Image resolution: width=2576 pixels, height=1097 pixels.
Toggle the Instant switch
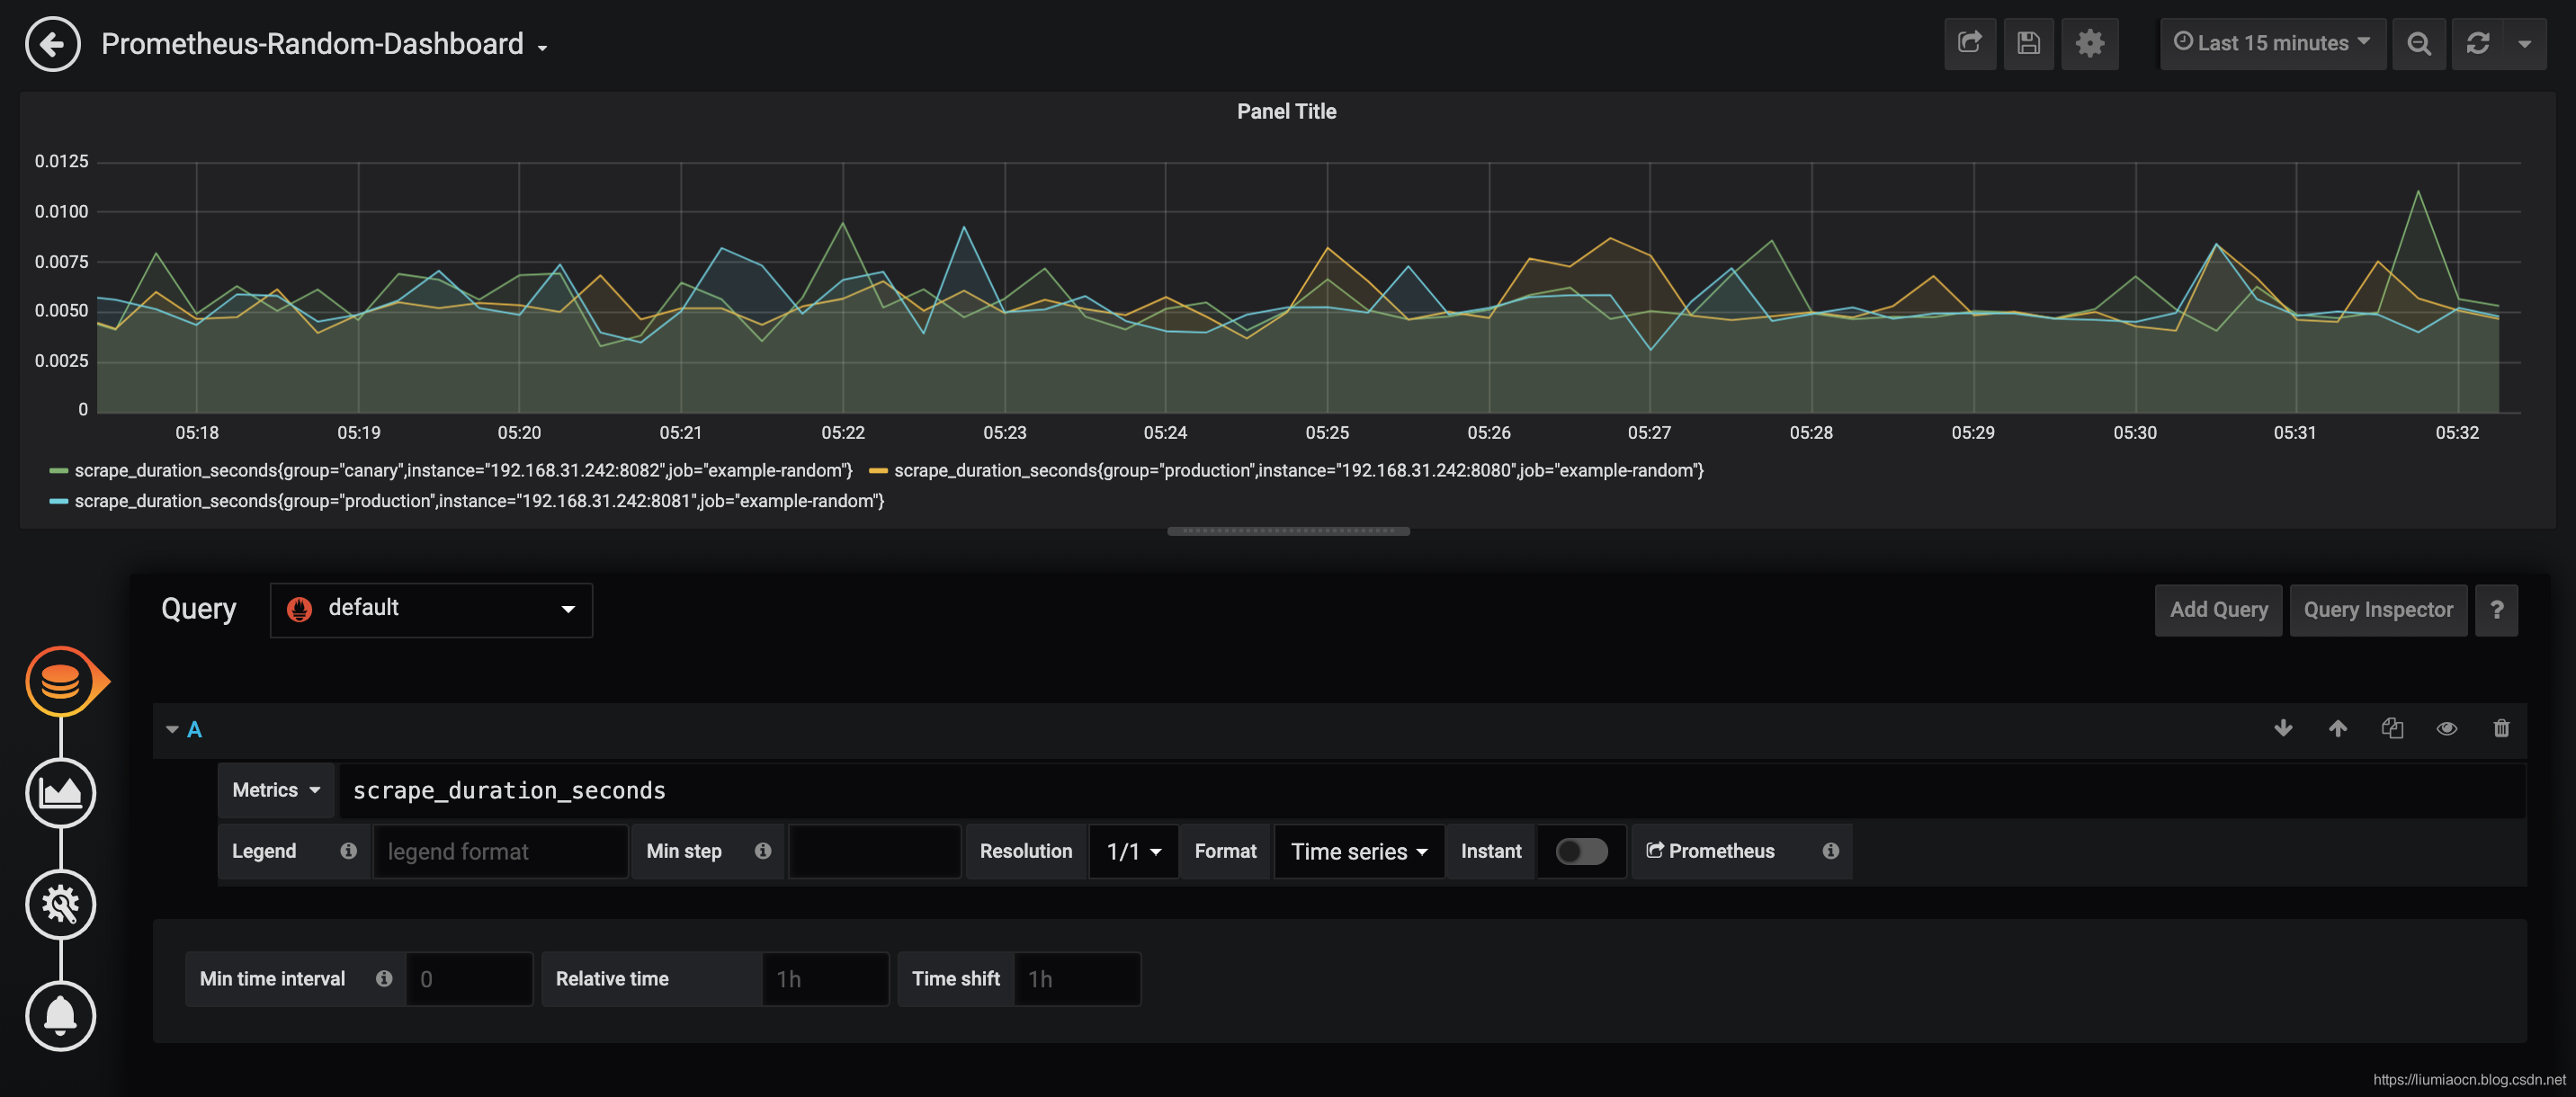click(x=1581, y=851)
